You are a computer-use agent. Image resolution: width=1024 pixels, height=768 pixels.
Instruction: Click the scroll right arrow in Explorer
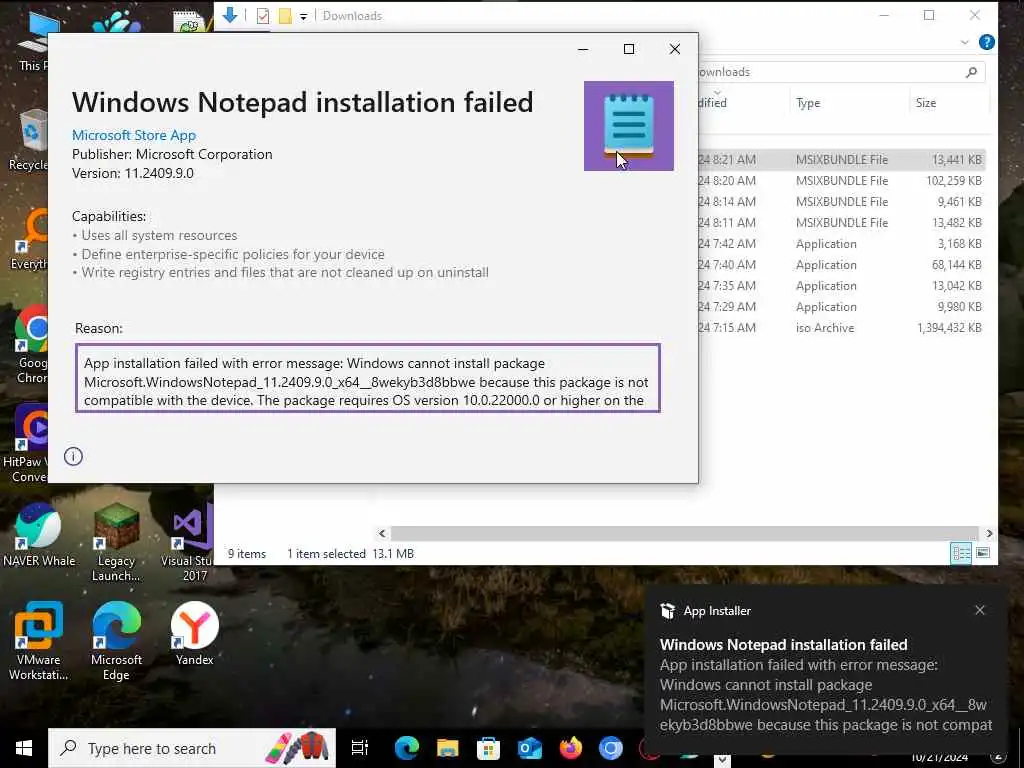tap(989, 534)
